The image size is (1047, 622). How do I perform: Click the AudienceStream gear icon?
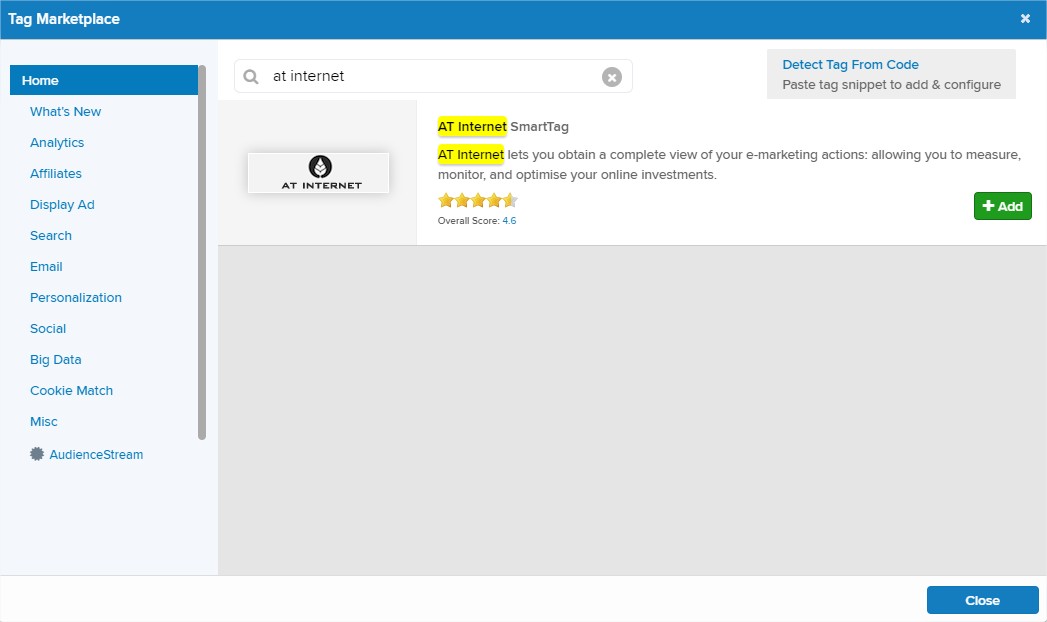[37, 454]
